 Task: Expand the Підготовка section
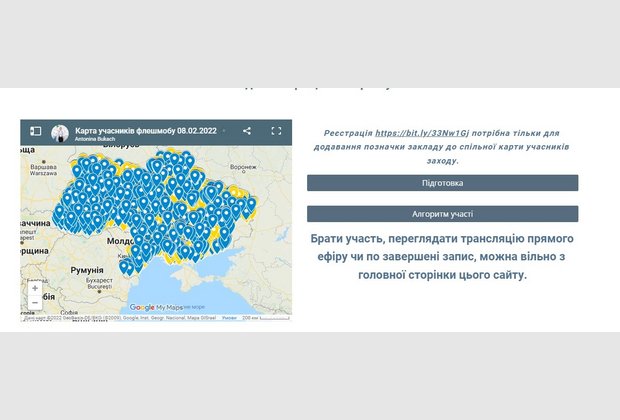(x=442, y=183)
